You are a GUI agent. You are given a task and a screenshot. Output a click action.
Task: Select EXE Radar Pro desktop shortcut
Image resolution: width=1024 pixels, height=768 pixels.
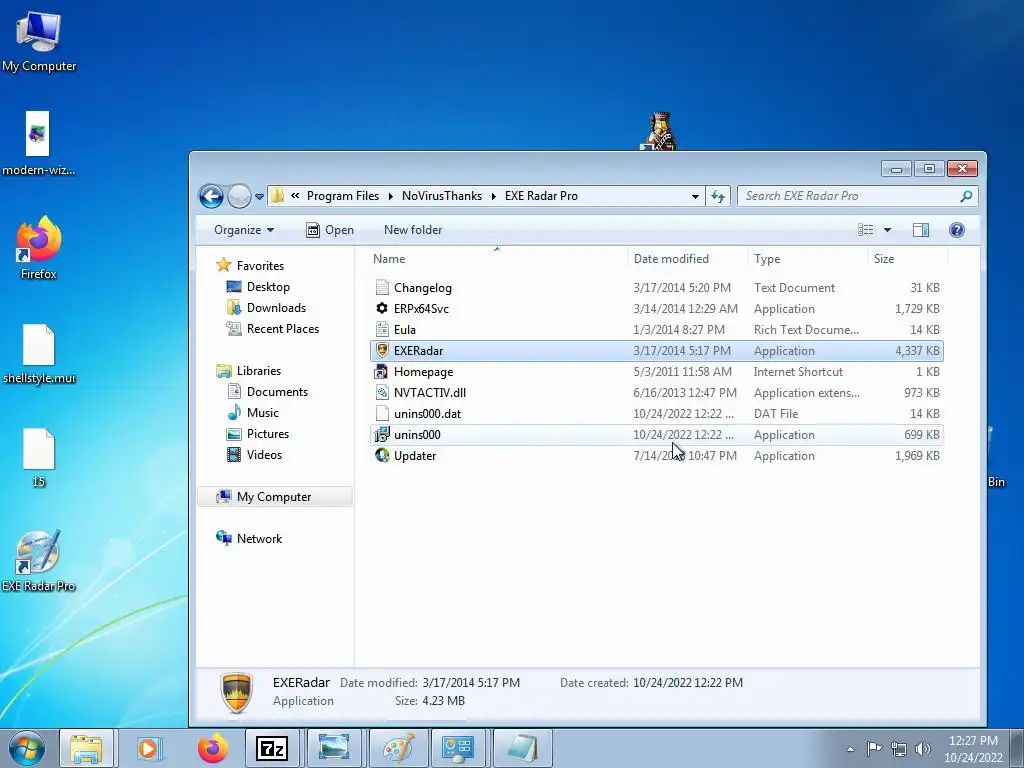[39, 562]
